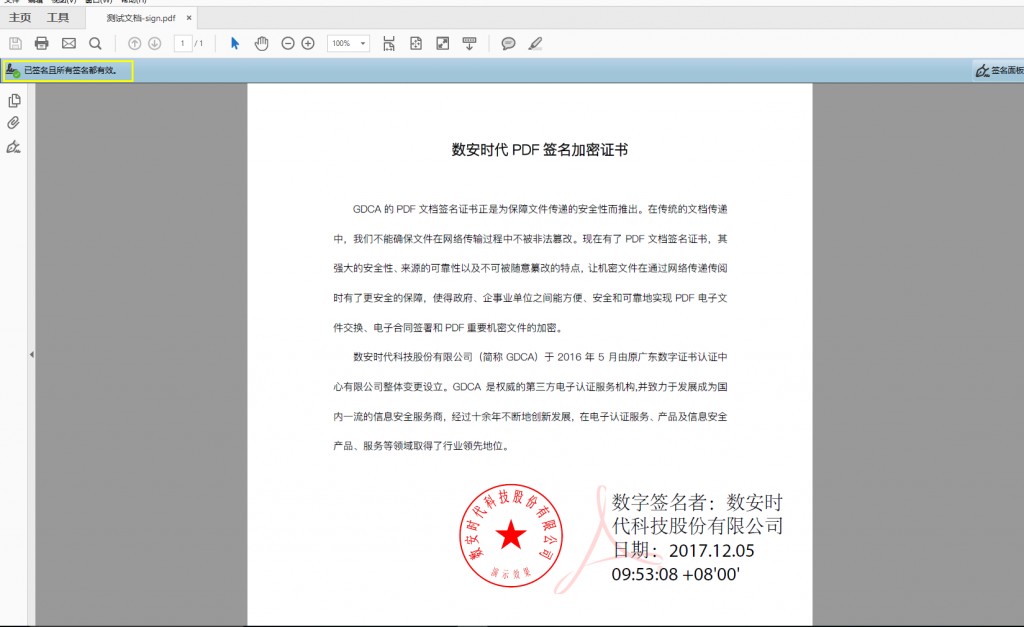
Task: Click the fit-width scrolling mode icon
Action: click(389, 44)
